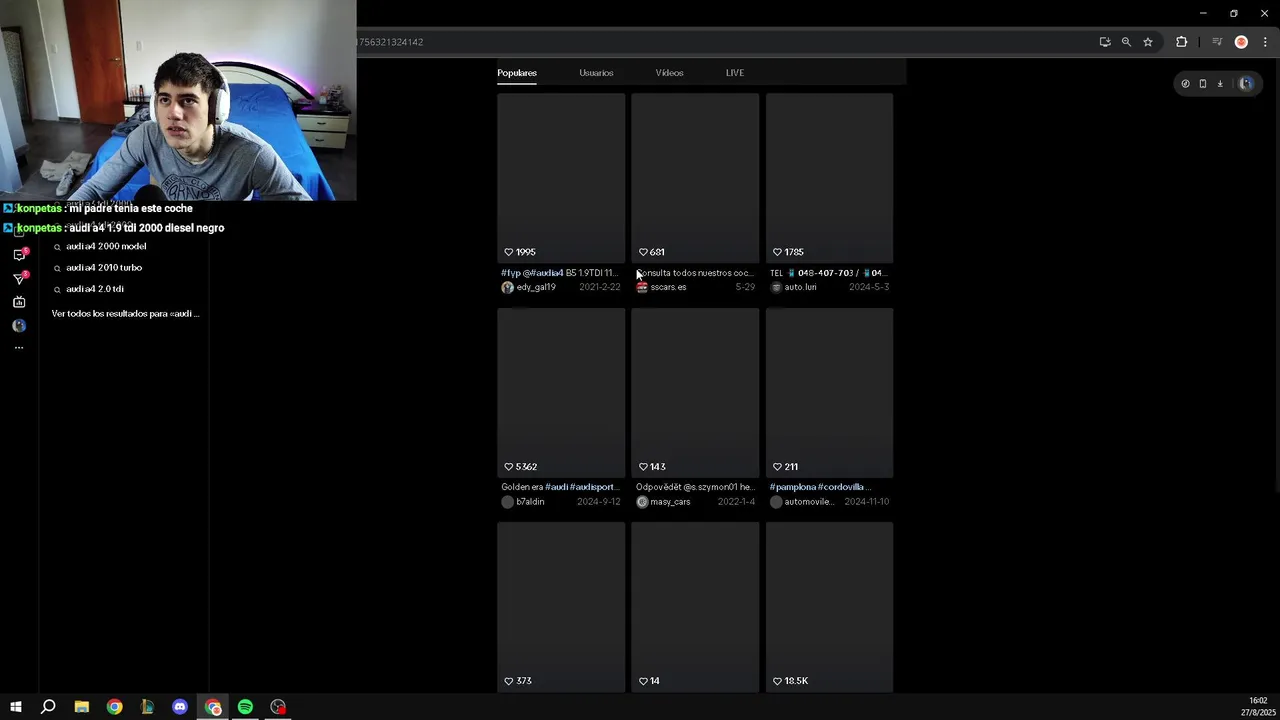Open the profile avatar in TikTok sidebar
This screenshot has height=720, width=1280.
pyautogui.click(x=19, y=325)
